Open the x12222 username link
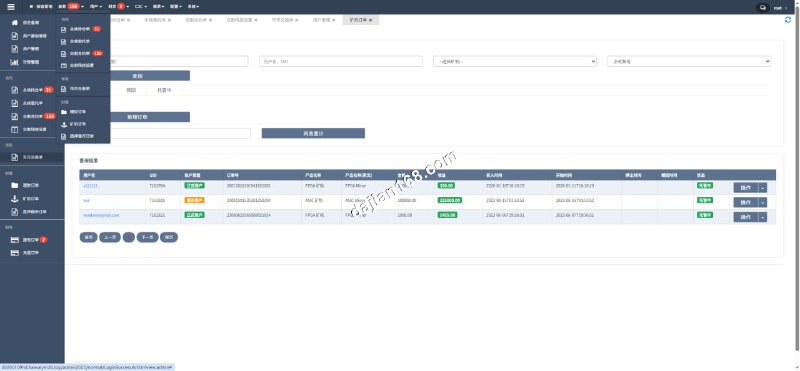The image size is (800, 371). [x=90, y=186]
